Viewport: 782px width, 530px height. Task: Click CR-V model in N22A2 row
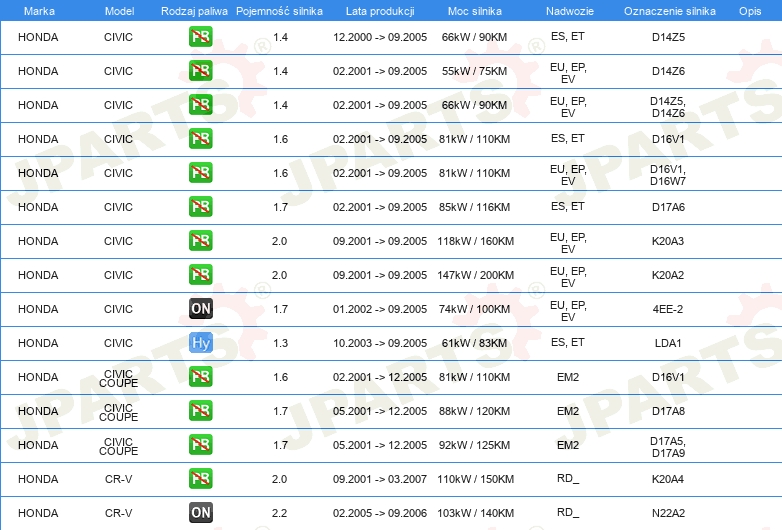[118, 513]
